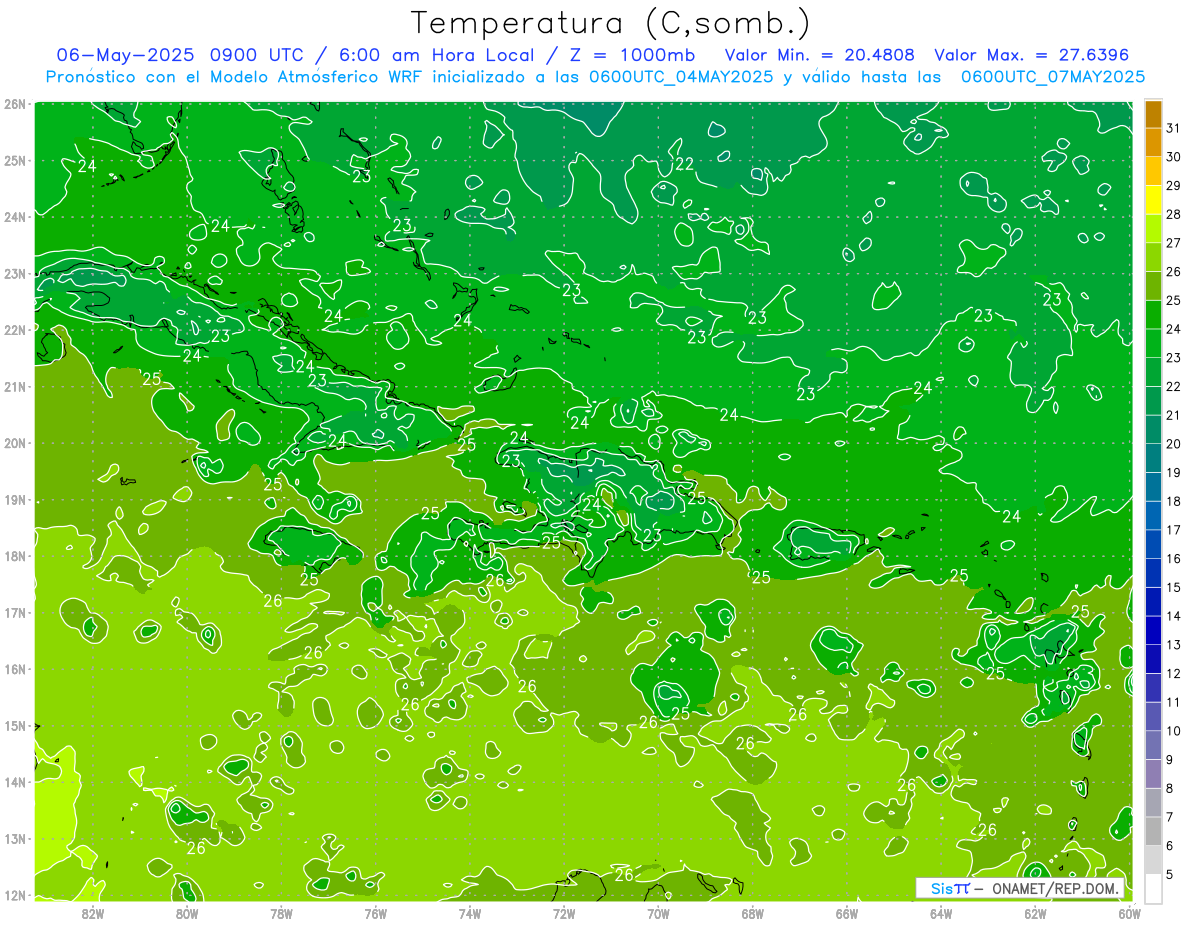Pick the dark blue colorbar segment between 13 and 14

click(x=1154, y=630)
